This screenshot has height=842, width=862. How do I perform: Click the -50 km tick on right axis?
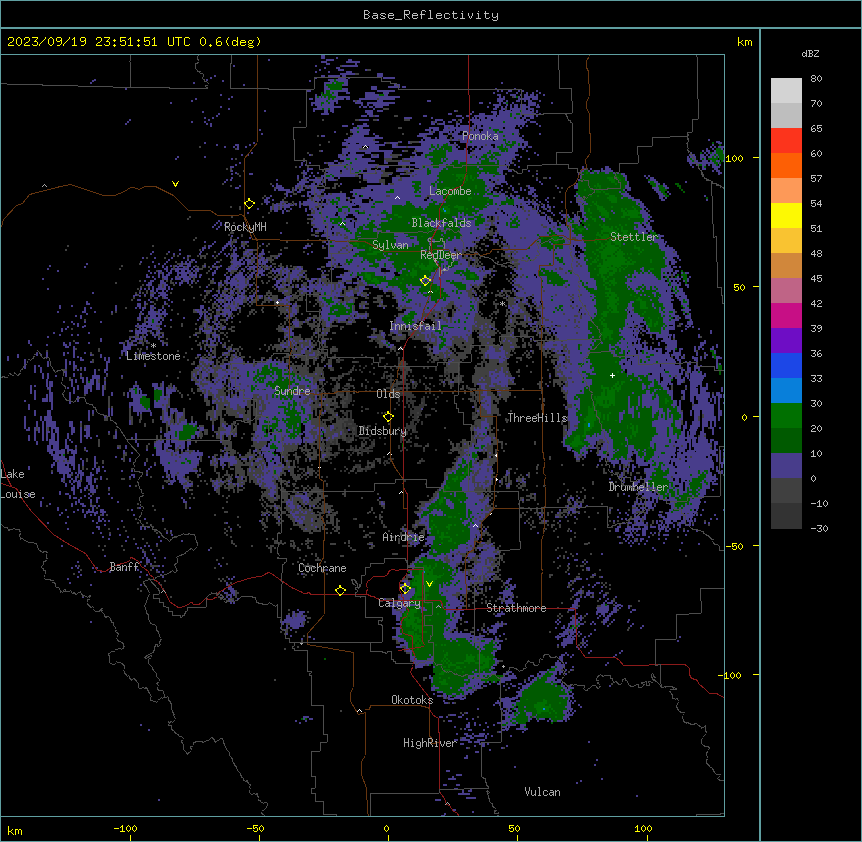734,546
